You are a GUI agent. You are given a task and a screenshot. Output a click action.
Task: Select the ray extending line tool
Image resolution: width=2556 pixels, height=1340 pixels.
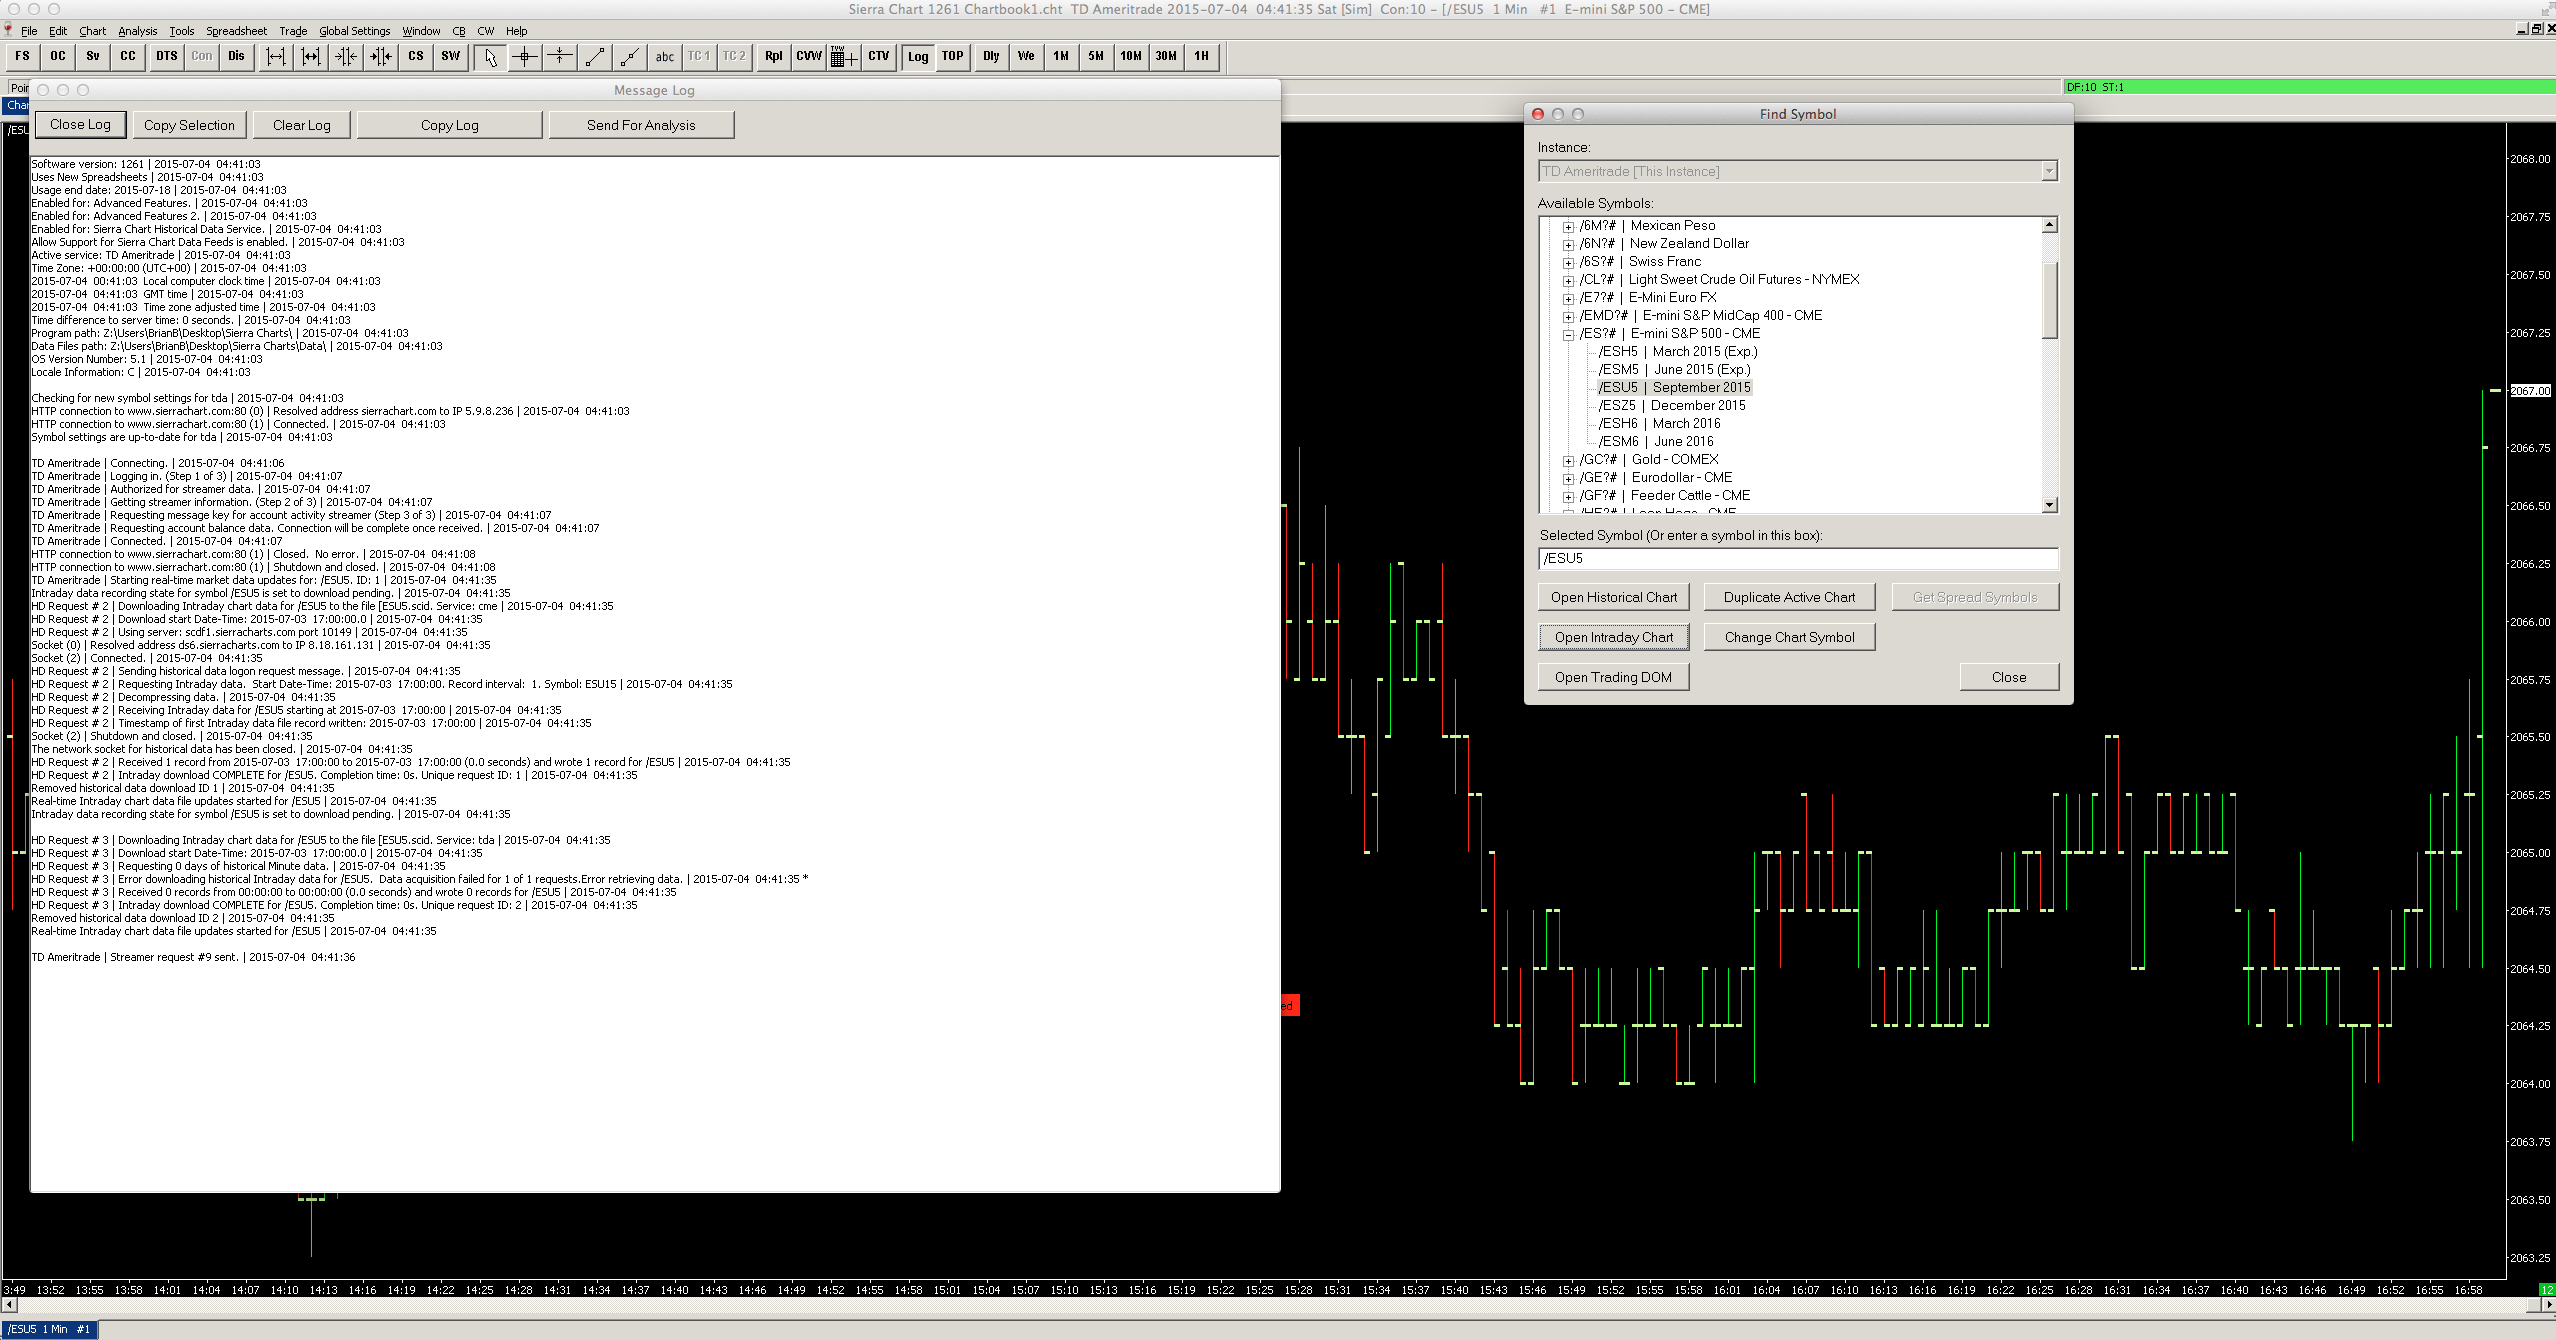tap(630, 57)
